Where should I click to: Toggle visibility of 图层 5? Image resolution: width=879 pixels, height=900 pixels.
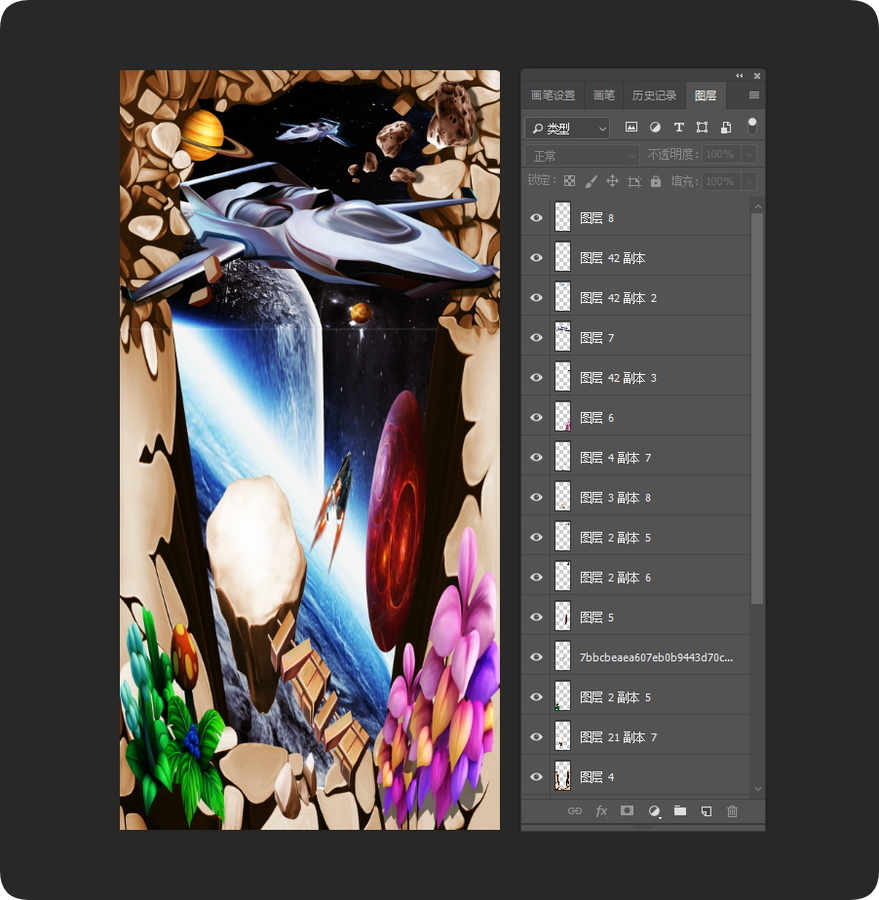(536, 617)
